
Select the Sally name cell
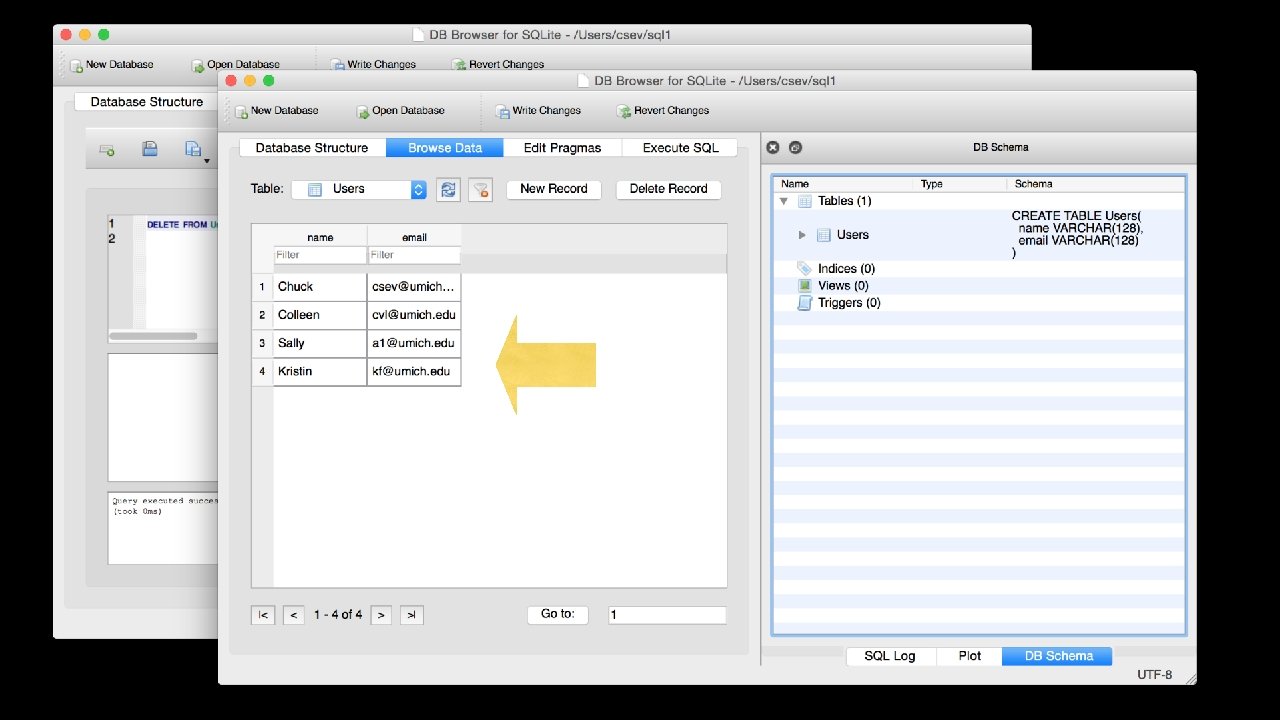(320, 343)
